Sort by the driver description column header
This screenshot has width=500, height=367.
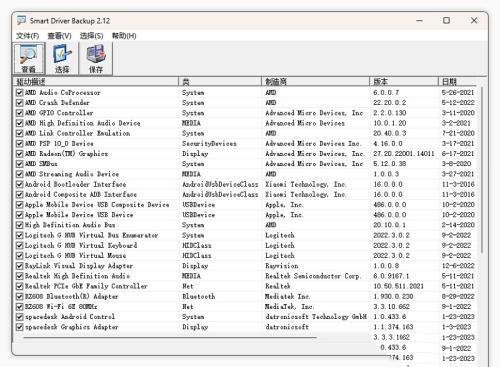(96, 81)
